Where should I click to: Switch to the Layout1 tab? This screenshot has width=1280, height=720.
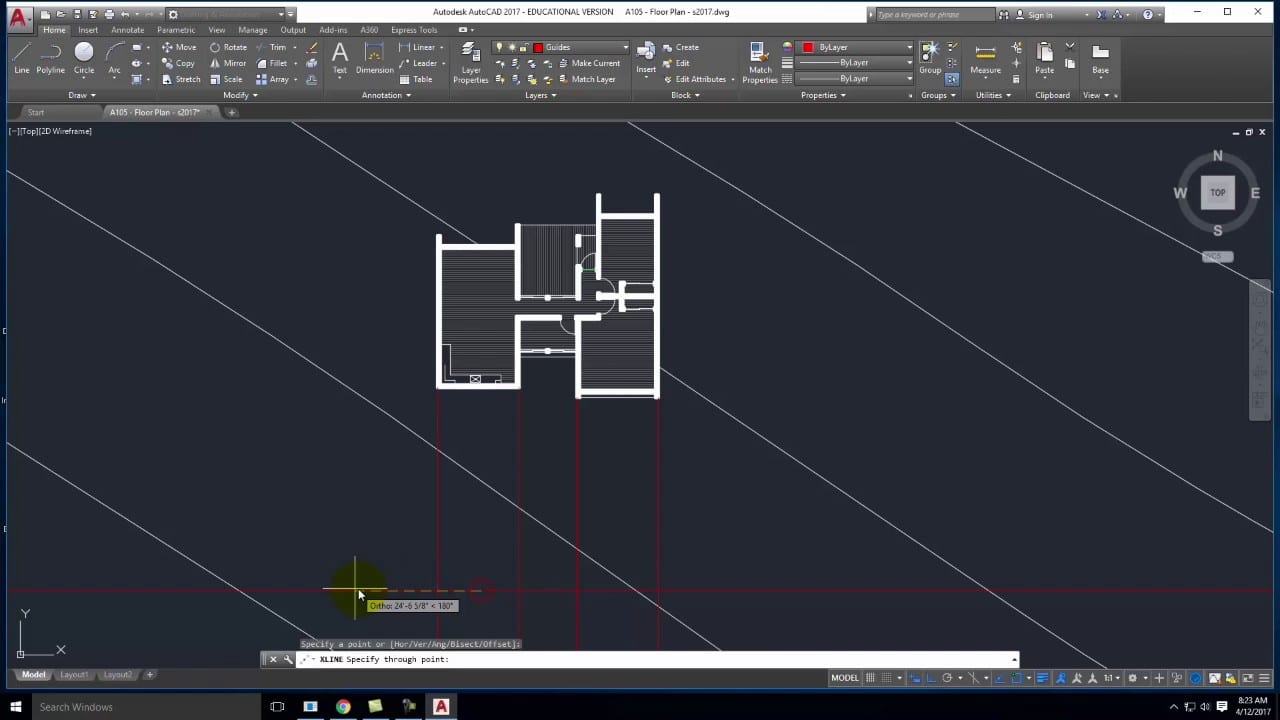(x=73, y=674)
